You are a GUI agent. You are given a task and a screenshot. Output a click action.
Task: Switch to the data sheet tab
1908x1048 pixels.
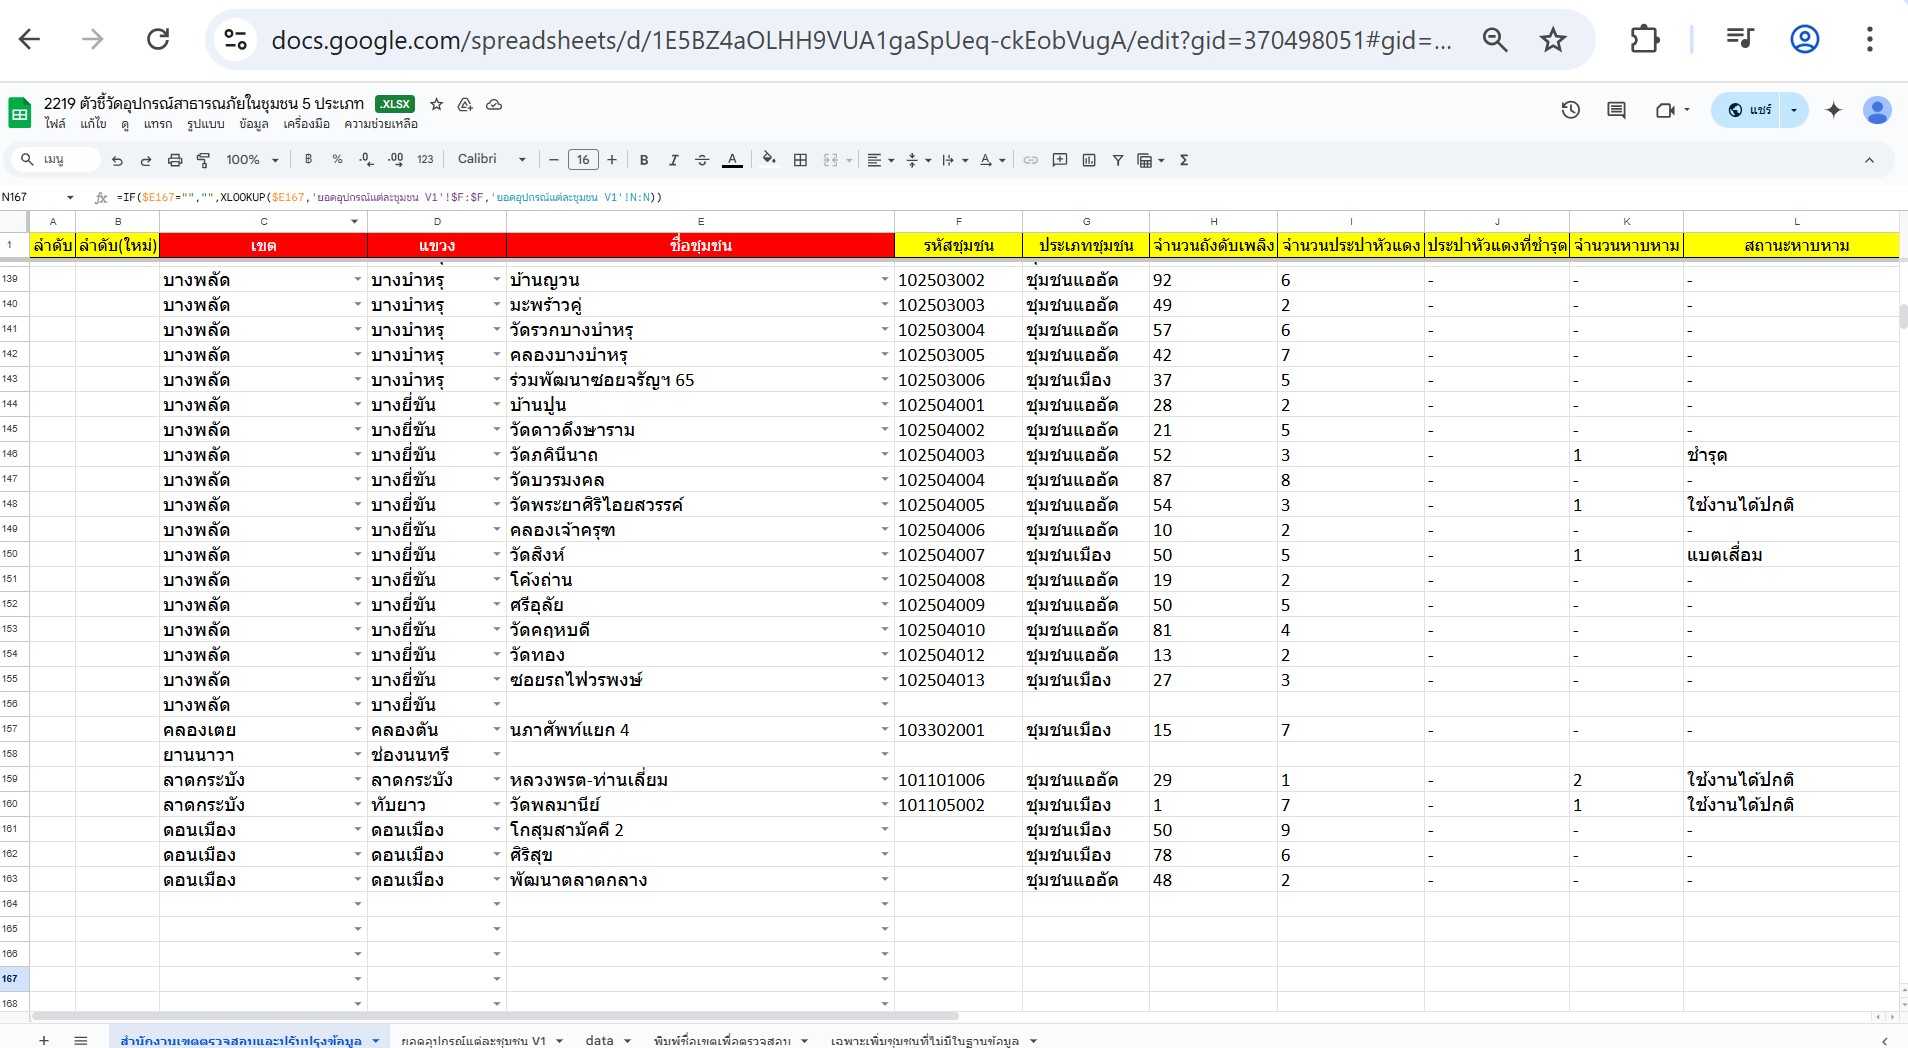tap(600, 1040)
